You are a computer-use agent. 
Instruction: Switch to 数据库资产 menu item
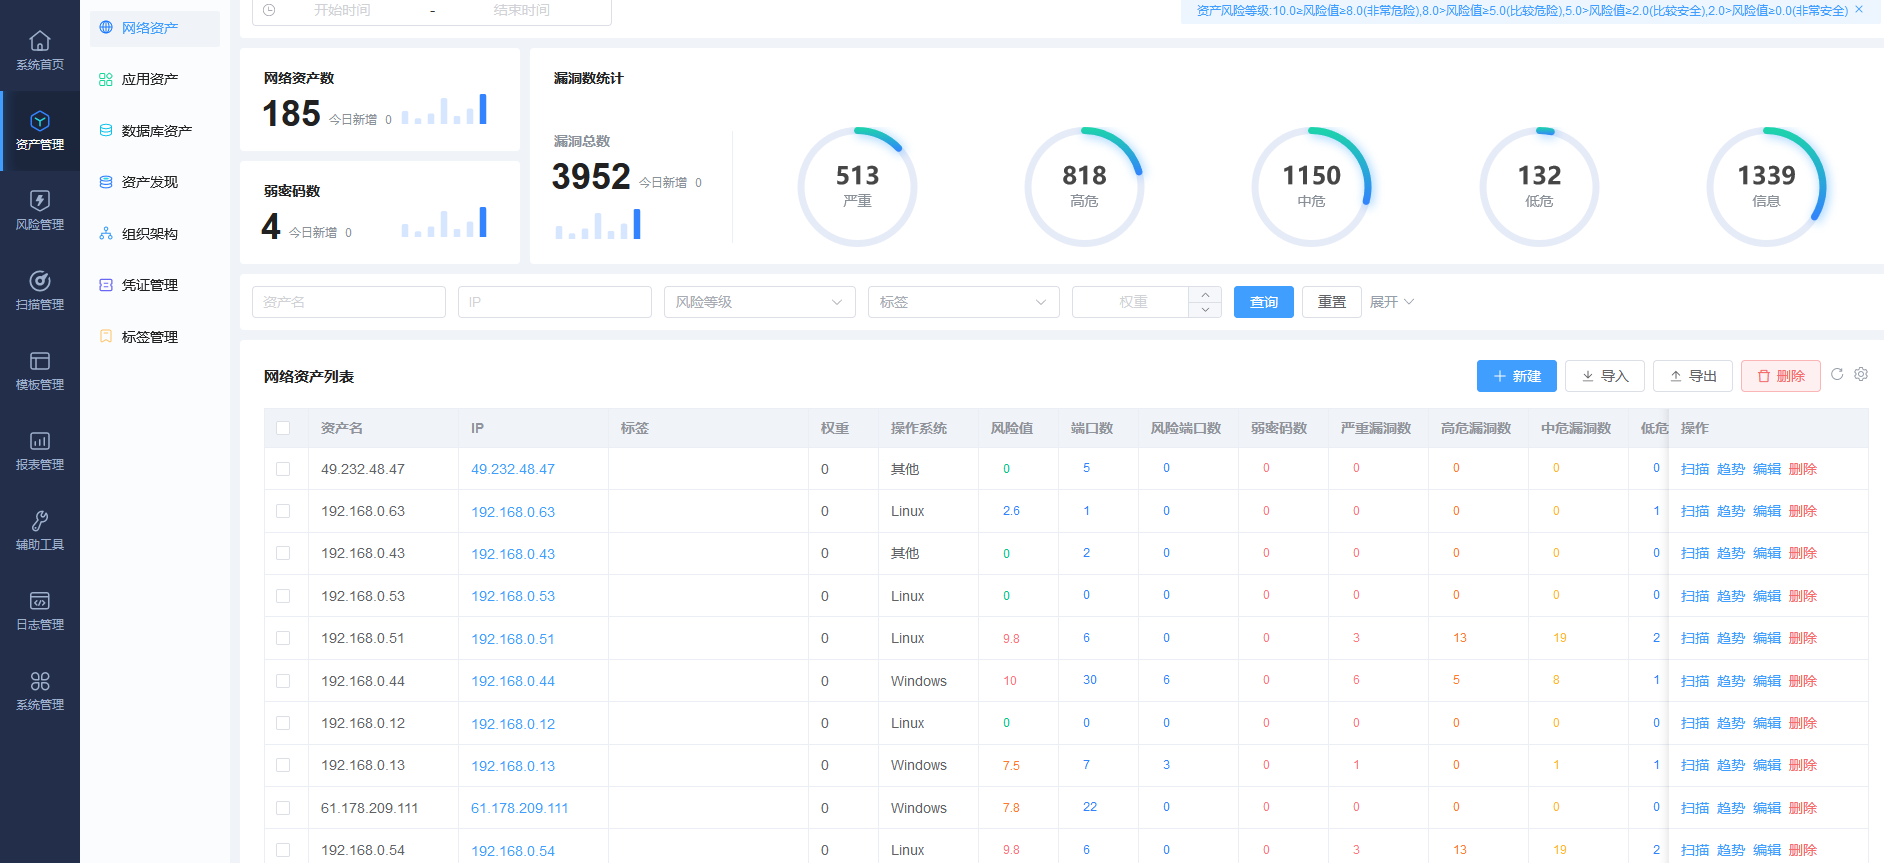[155, 131]
